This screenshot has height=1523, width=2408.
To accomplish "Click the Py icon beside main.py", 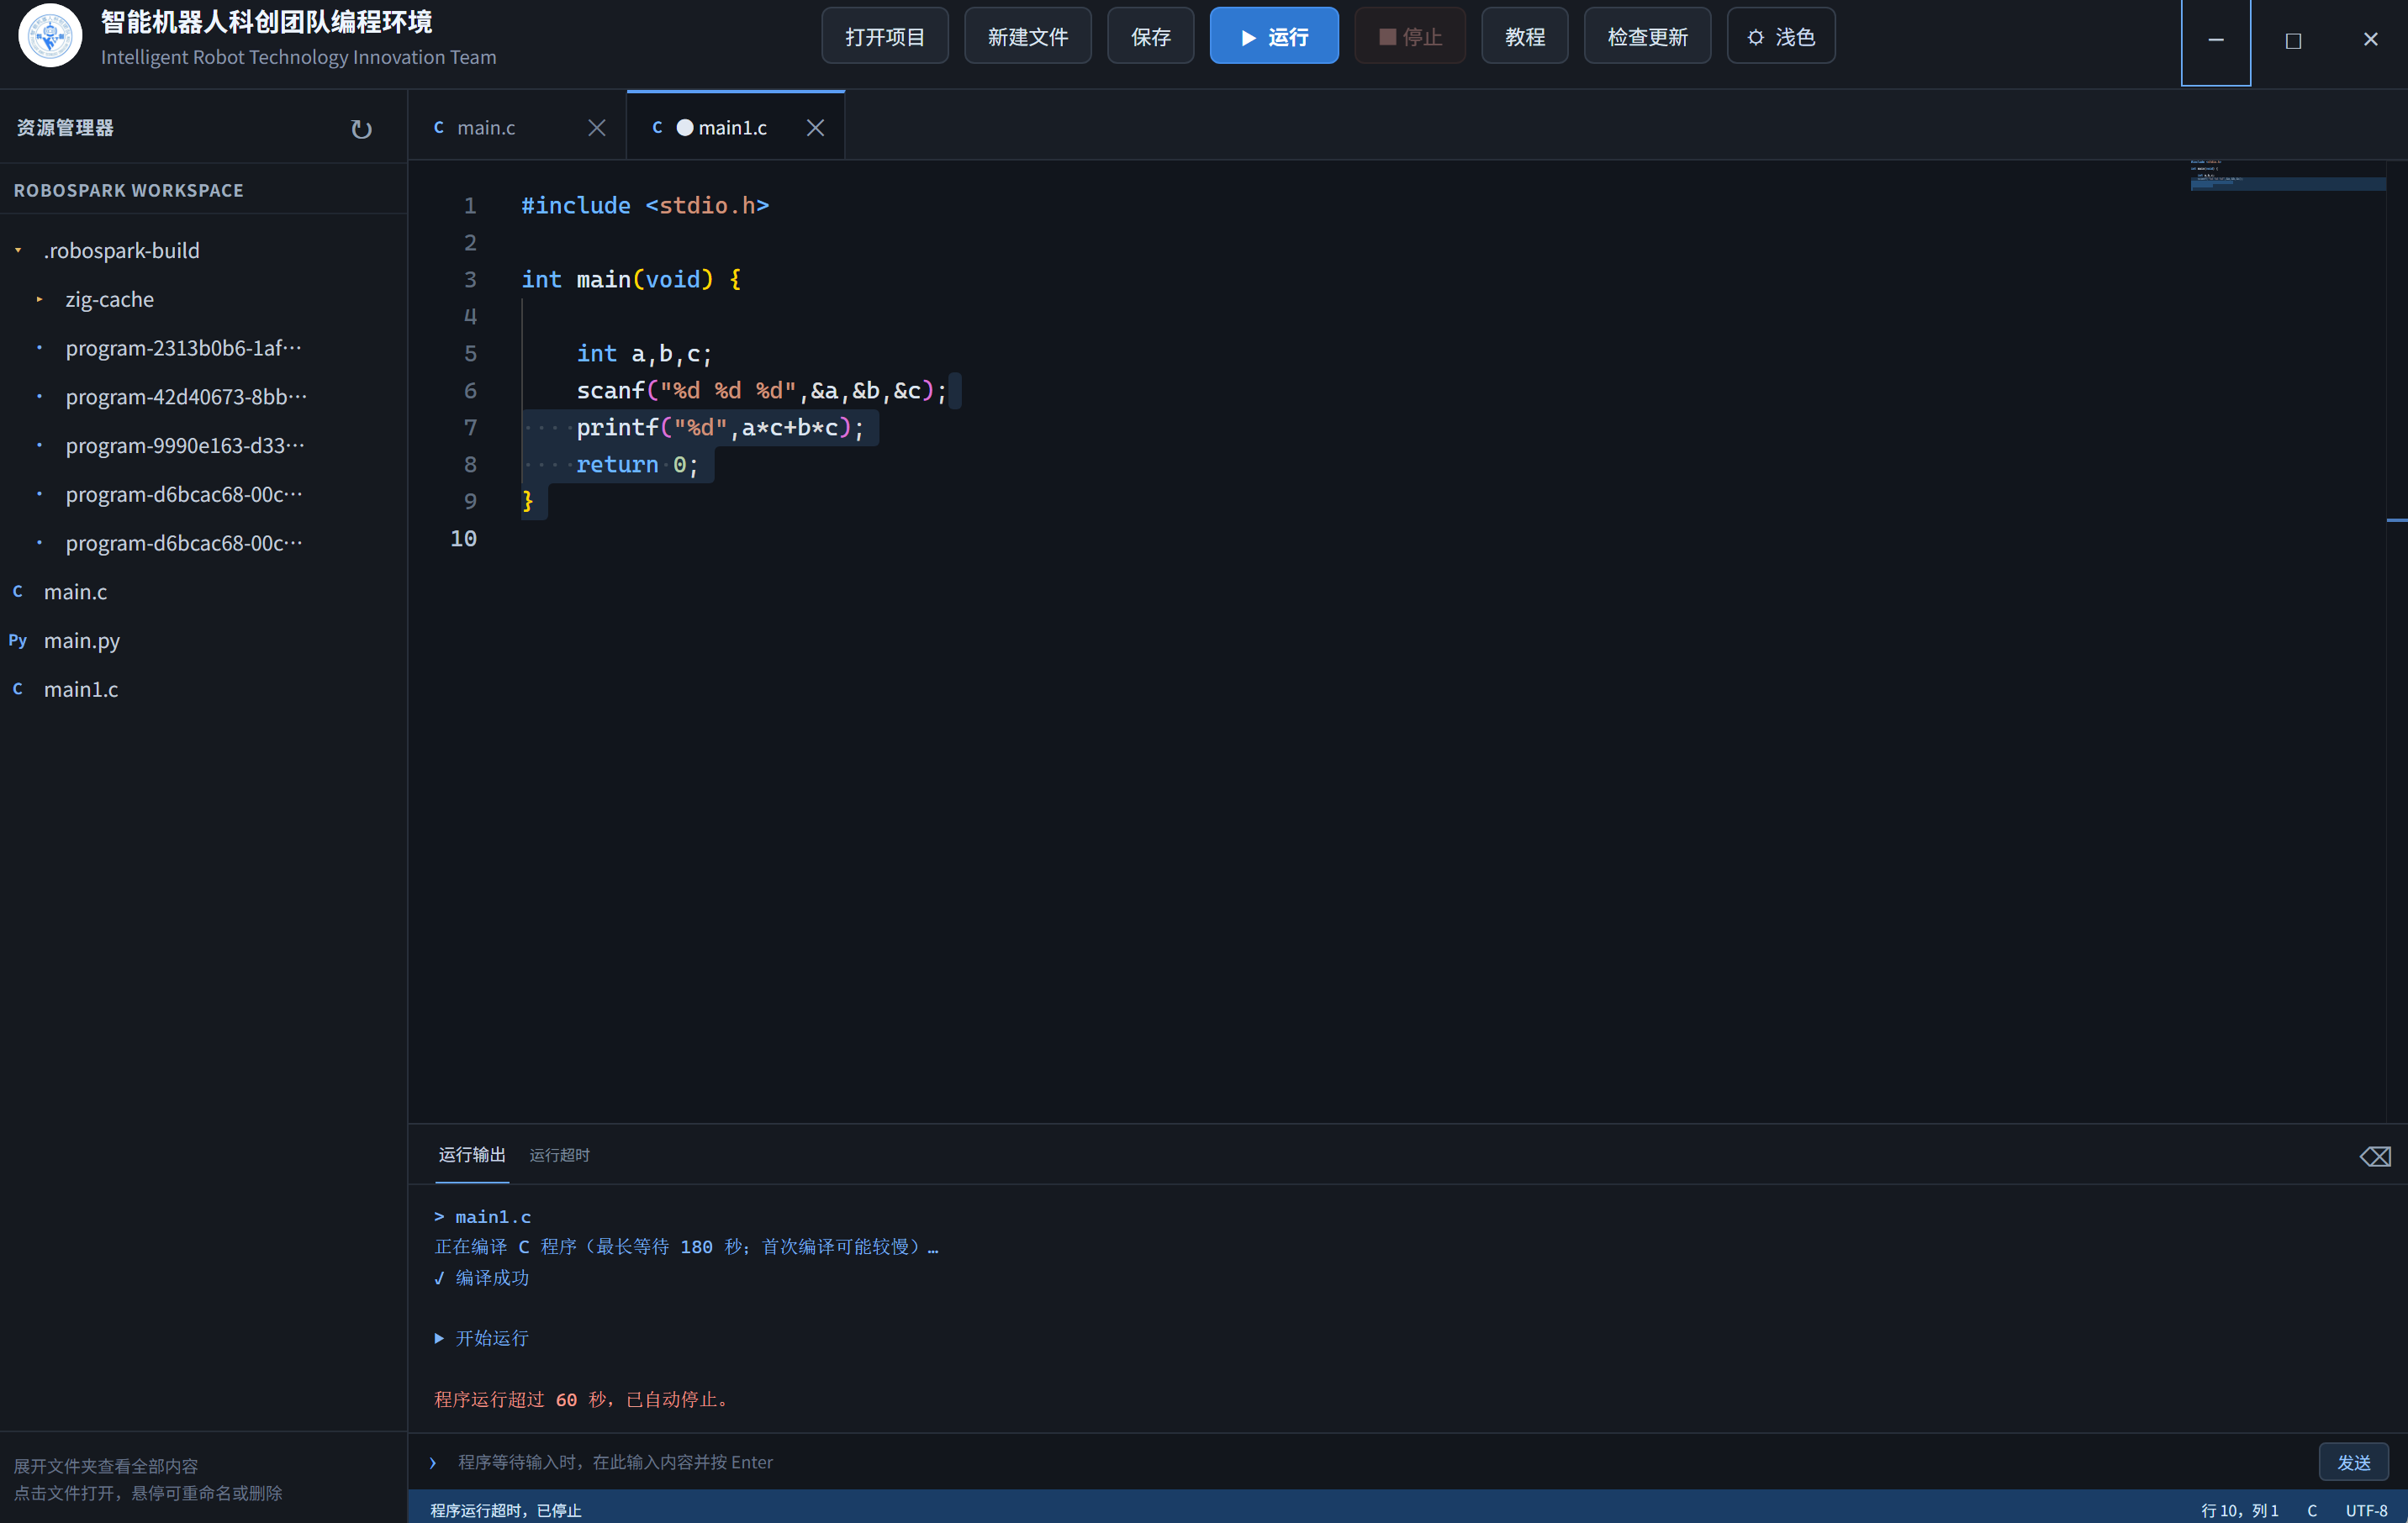I will point(18,640).
